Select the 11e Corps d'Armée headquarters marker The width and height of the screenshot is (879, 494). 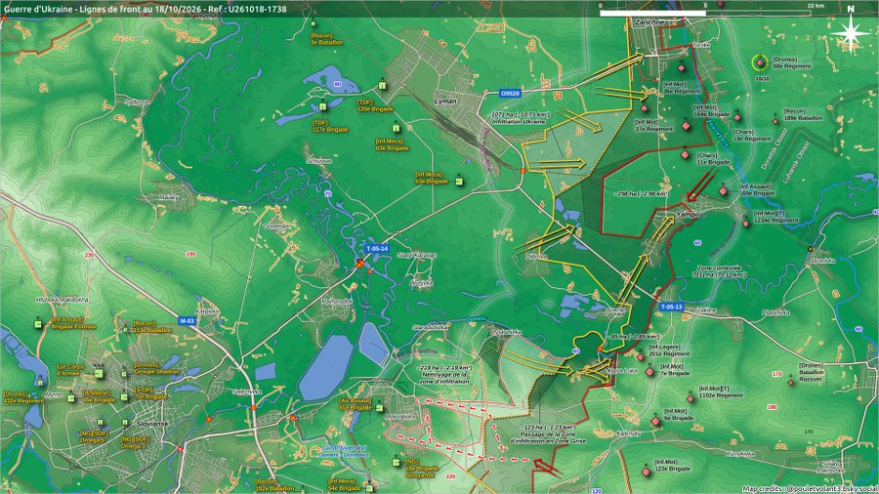(x=99, y=373)
